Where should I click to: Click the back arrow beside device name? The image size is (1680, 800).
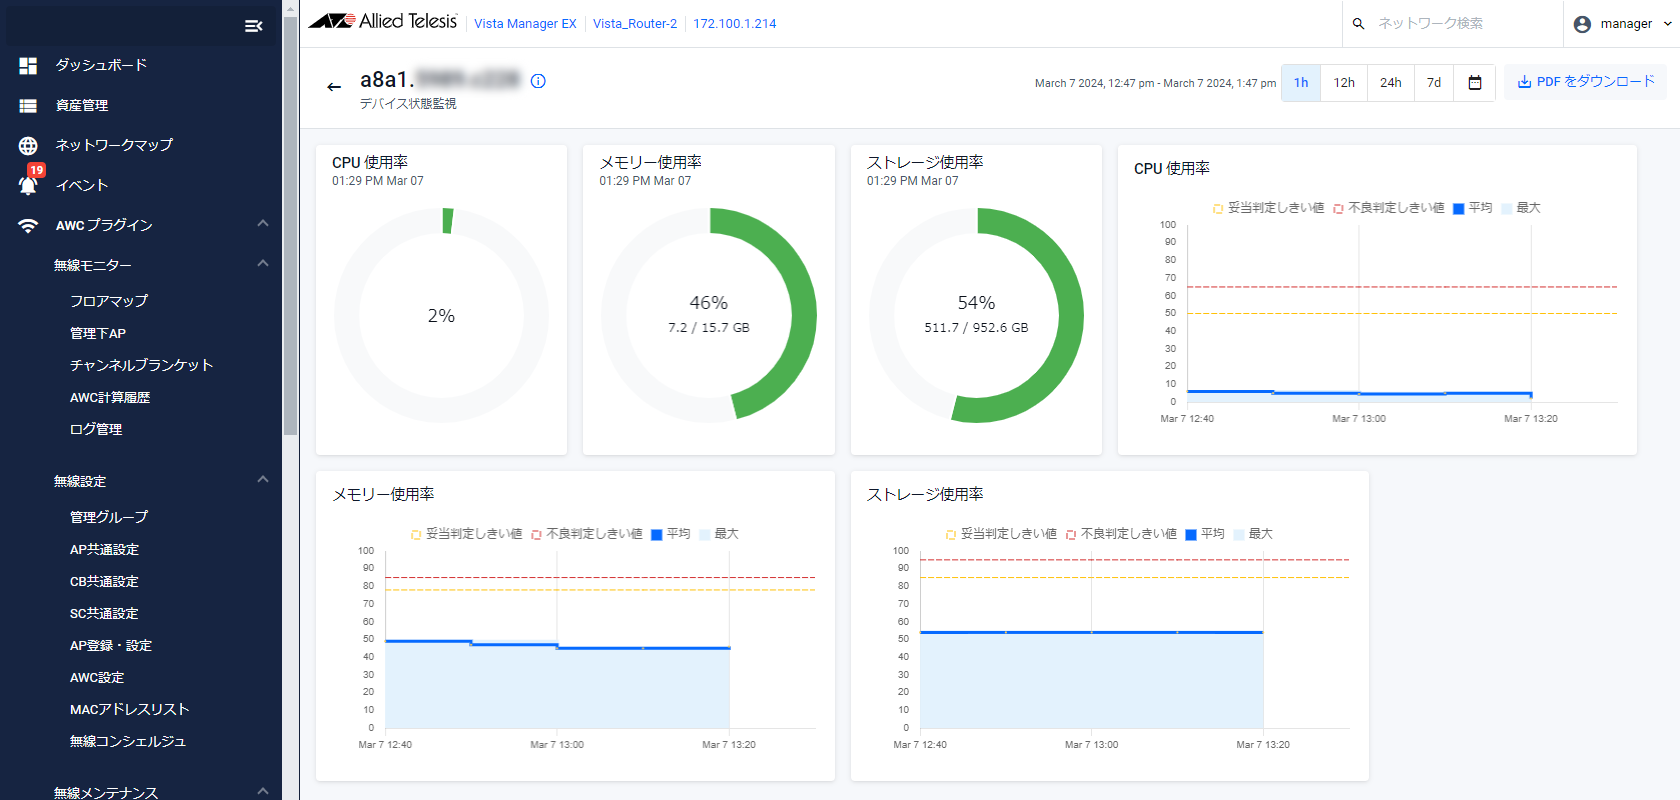tap(334, 87)
